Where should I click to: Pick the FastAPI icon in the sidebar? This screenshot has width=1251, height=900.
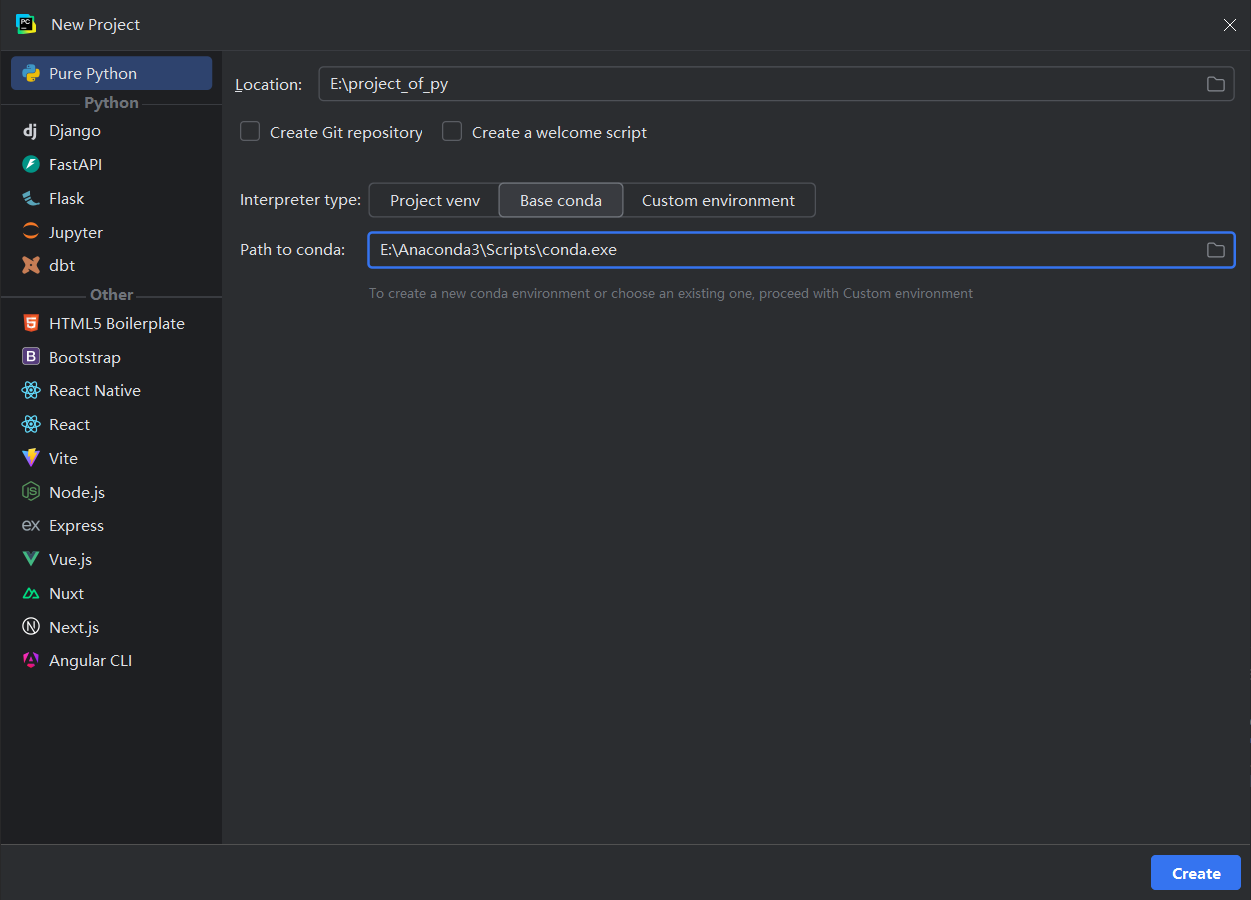31,164
